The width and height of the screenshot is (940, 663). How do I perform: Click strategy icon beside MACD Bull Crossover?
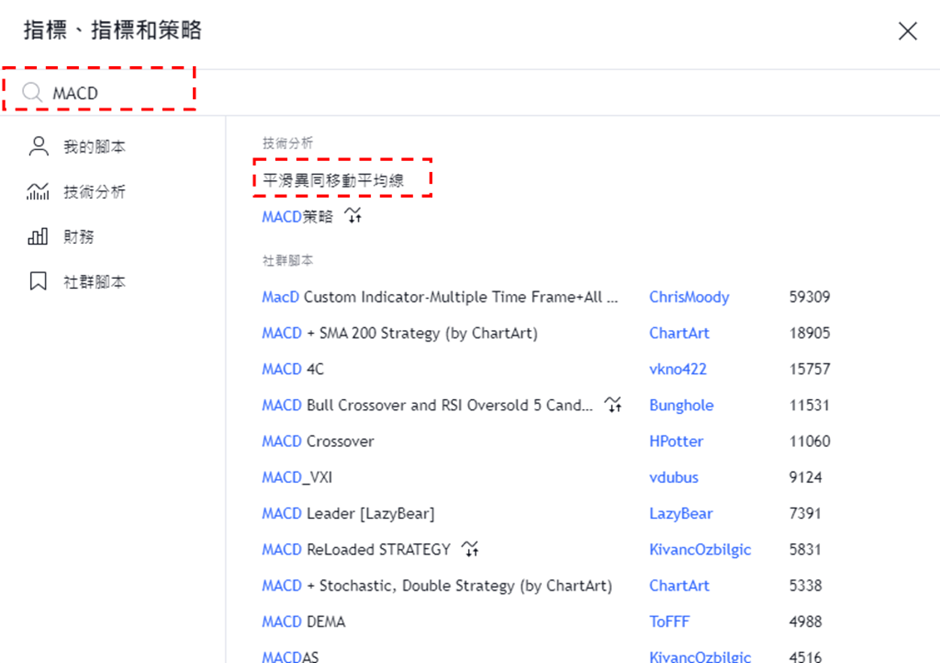coord(613,405)
